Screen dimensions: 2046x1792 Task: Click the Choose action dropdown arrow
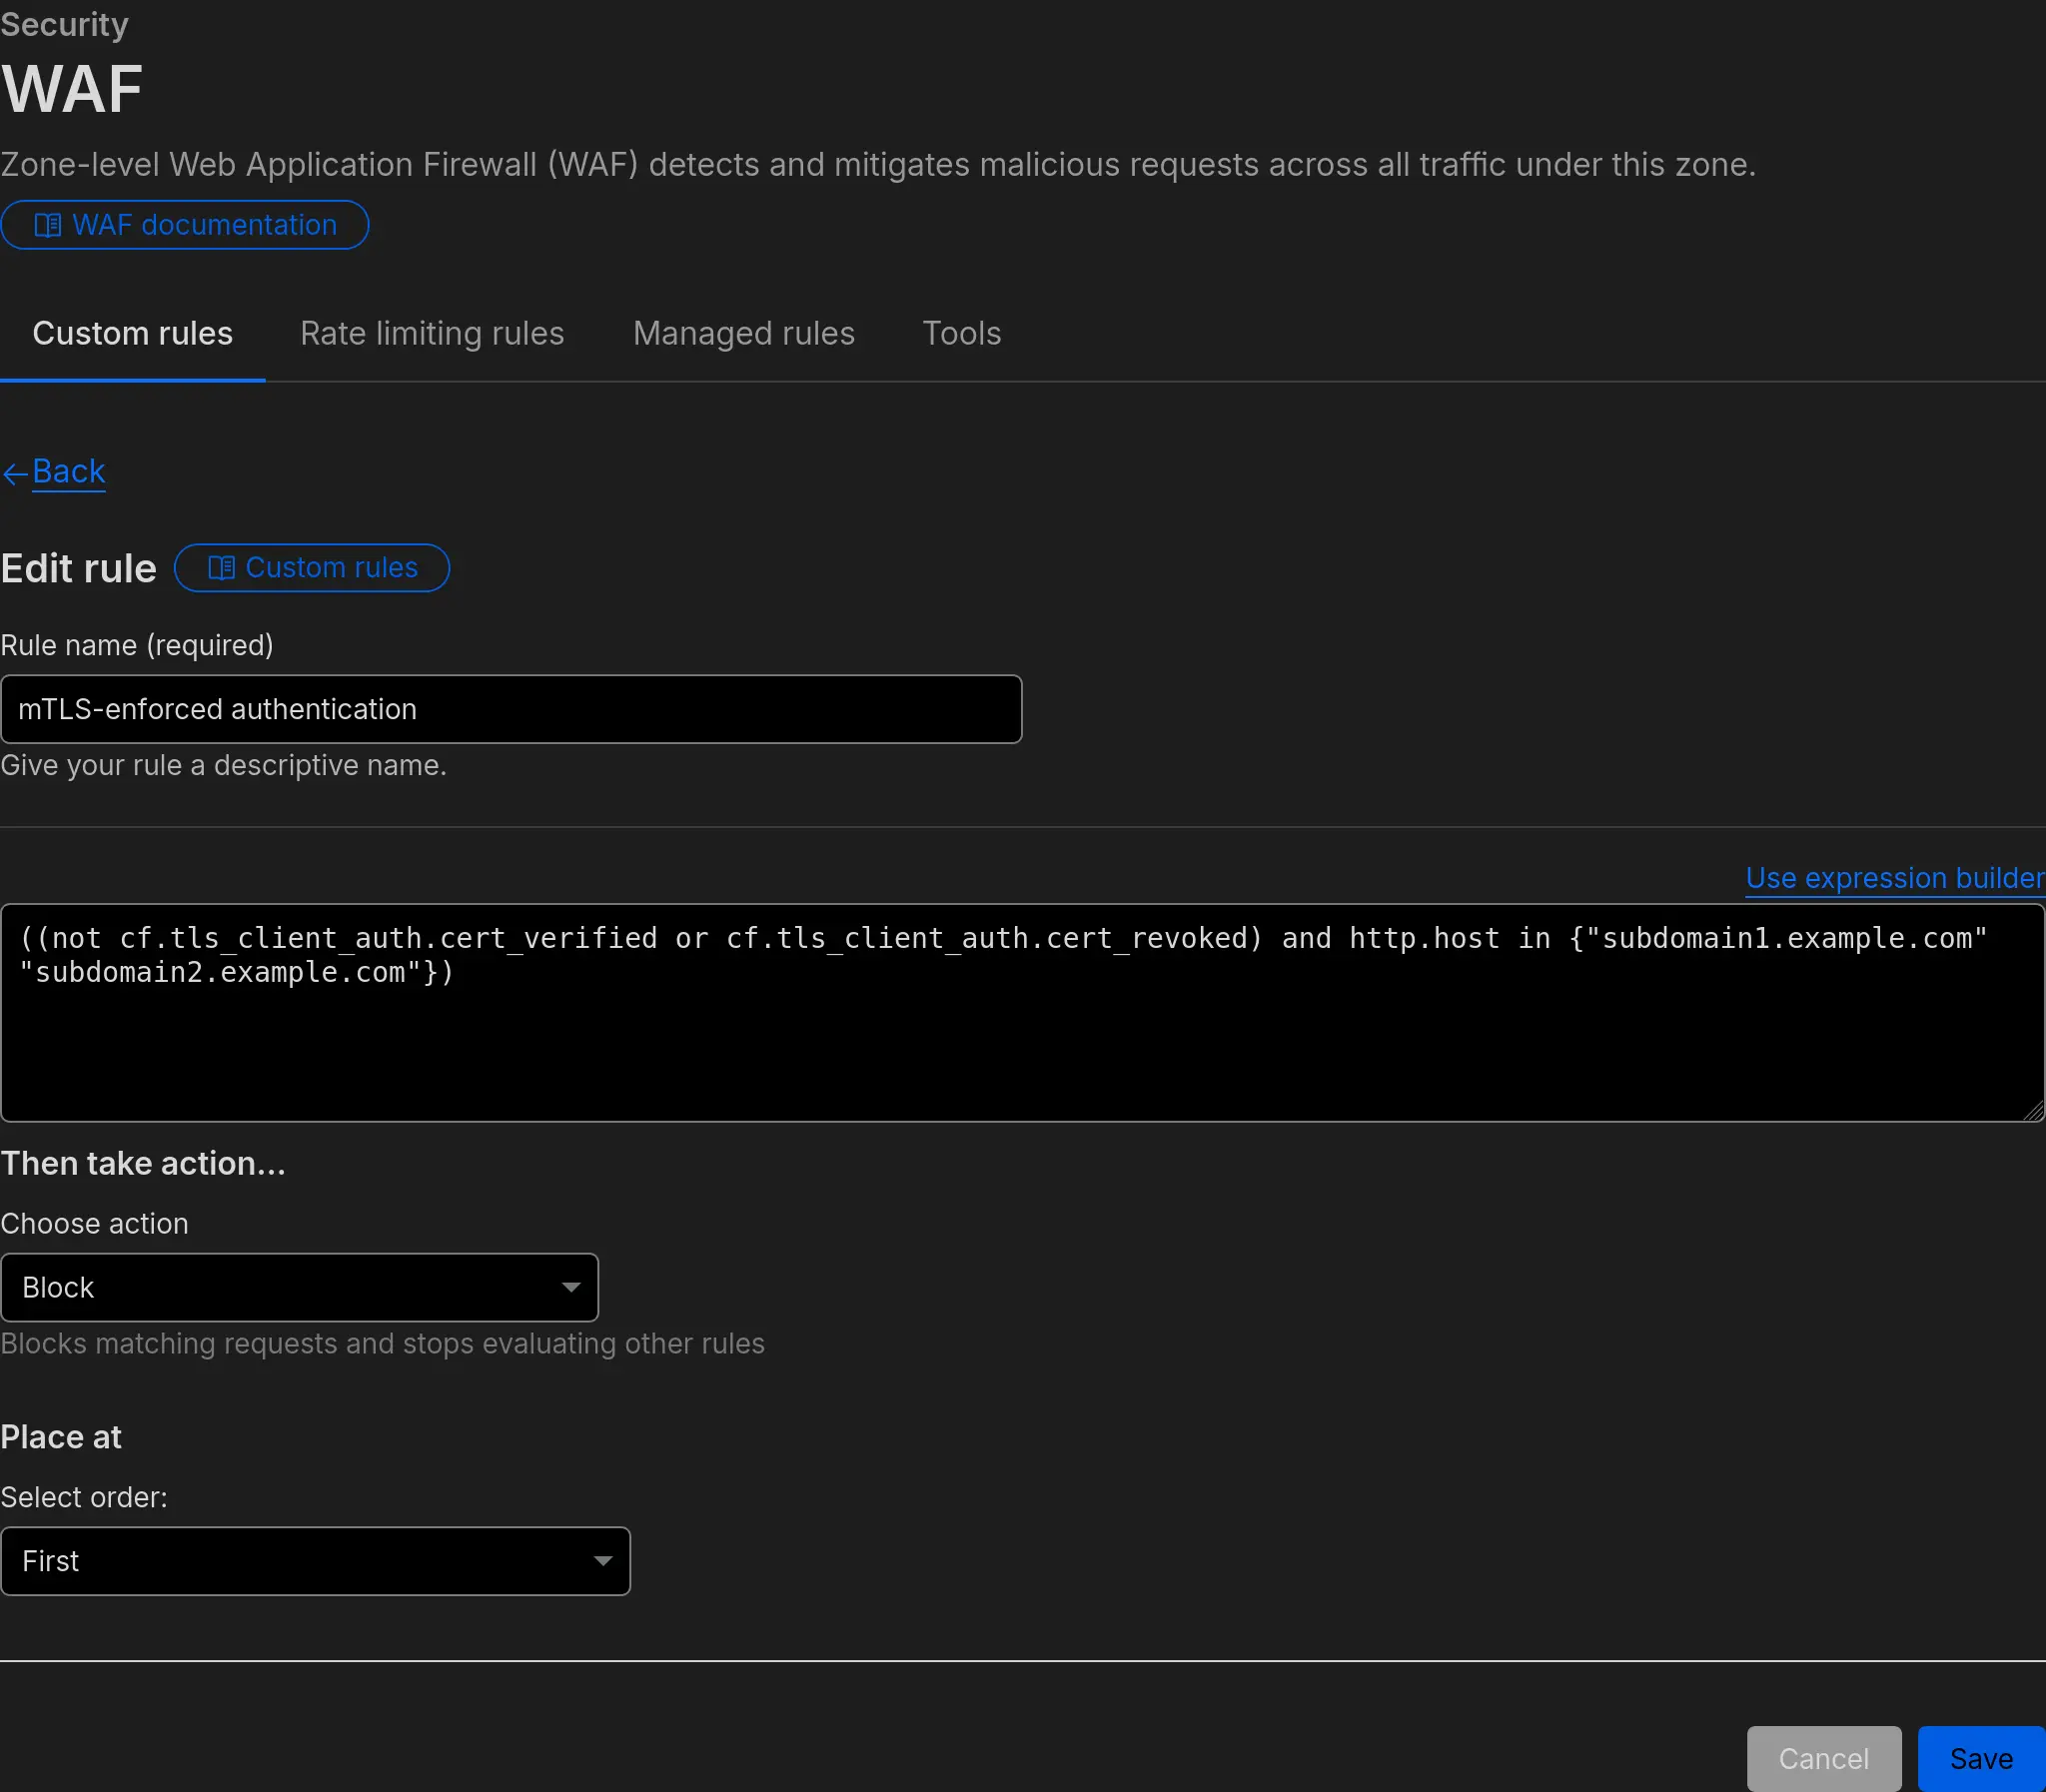click(571, 1287)
